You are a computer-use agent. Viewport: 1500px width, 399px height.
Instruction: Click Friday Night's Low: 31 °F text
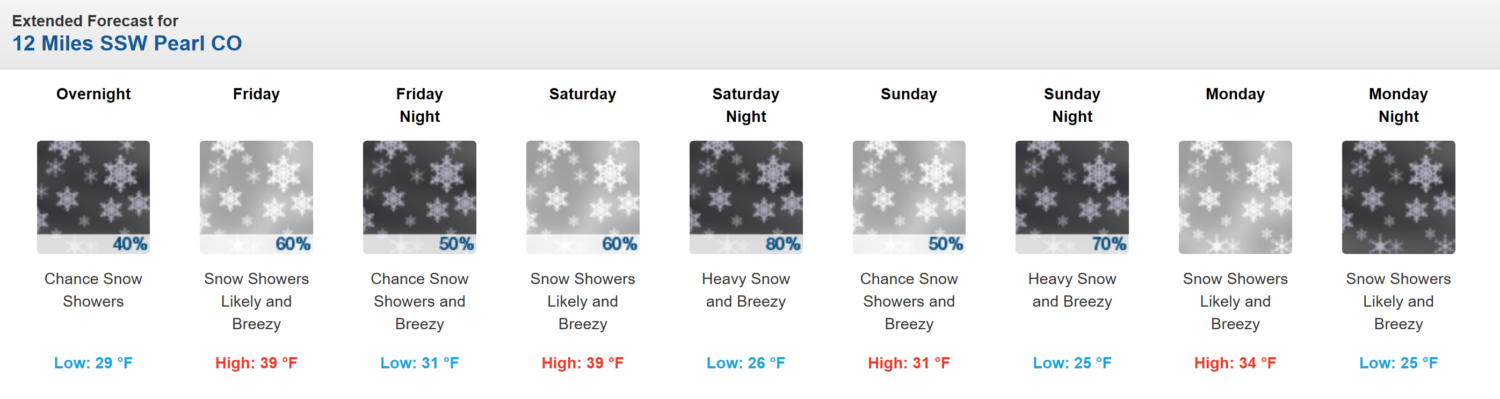pos(419,363)
